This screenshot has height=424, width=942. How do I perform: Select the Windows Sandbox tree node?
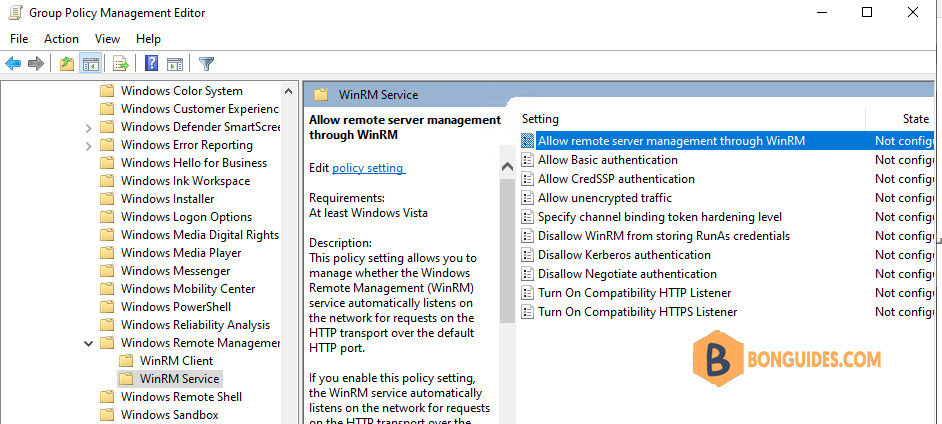pyautogui.click(x=170, y=415)
